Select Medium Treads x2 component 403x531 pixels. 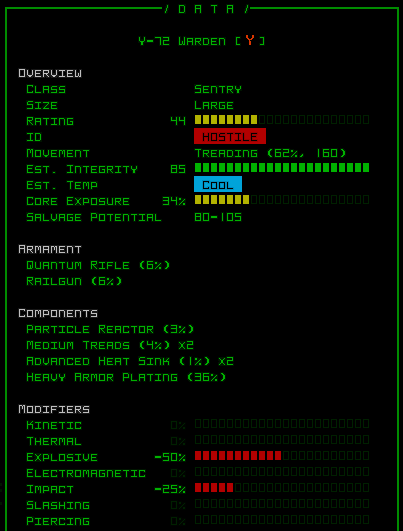(110, 345)
